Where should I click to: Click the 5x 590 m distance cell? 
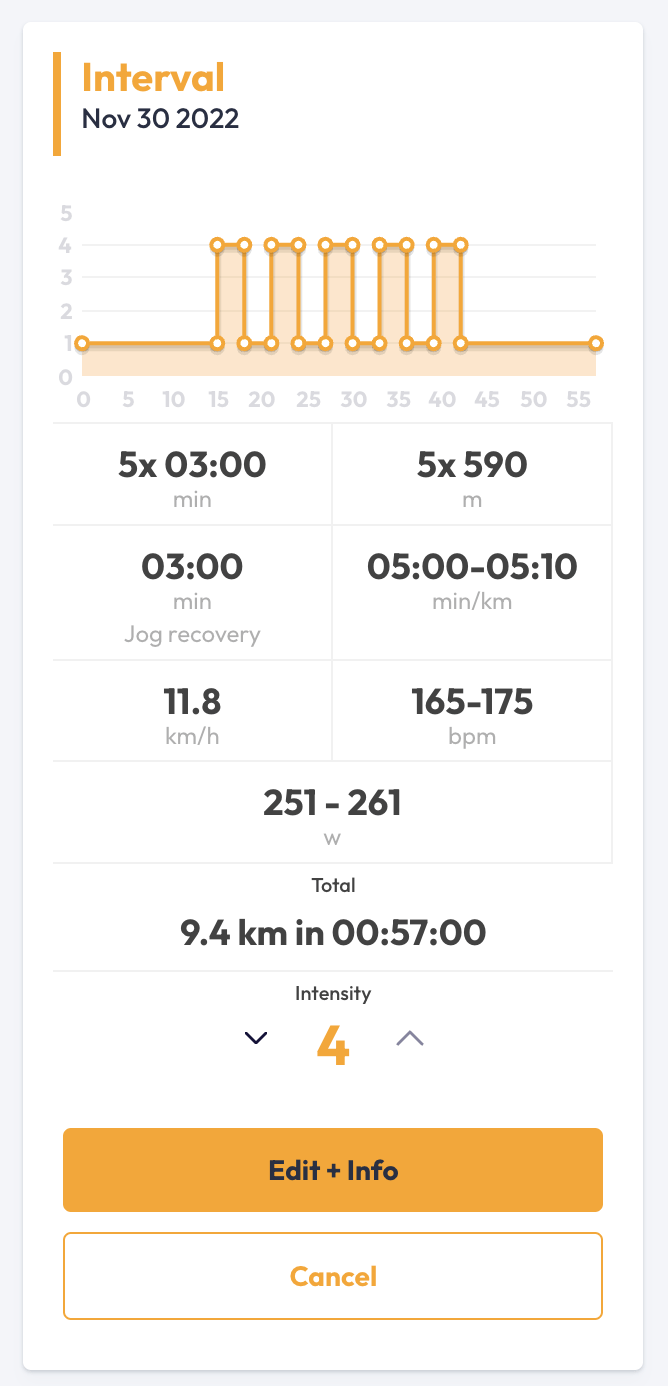472,475
